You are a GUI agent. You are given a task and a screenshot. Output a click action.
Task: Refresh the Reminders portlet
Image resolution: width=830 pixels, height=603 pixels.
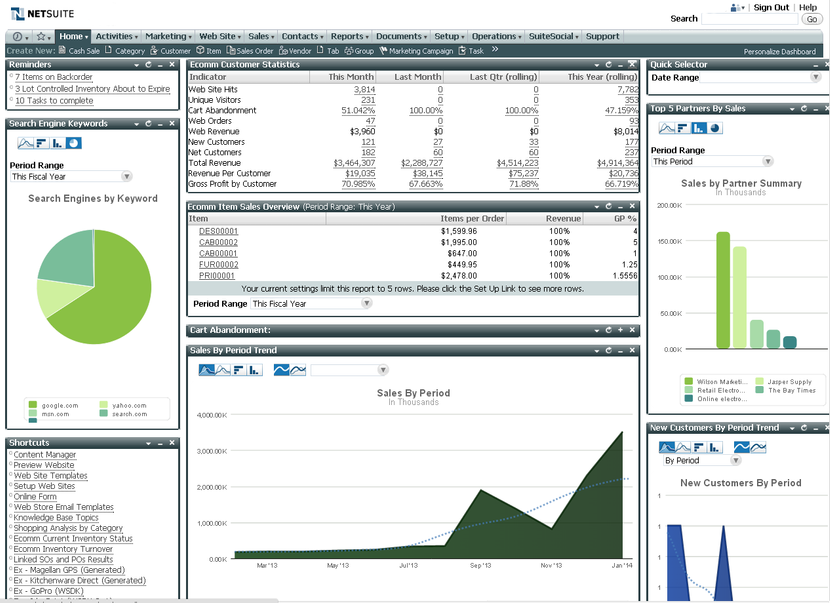point(148,65)
